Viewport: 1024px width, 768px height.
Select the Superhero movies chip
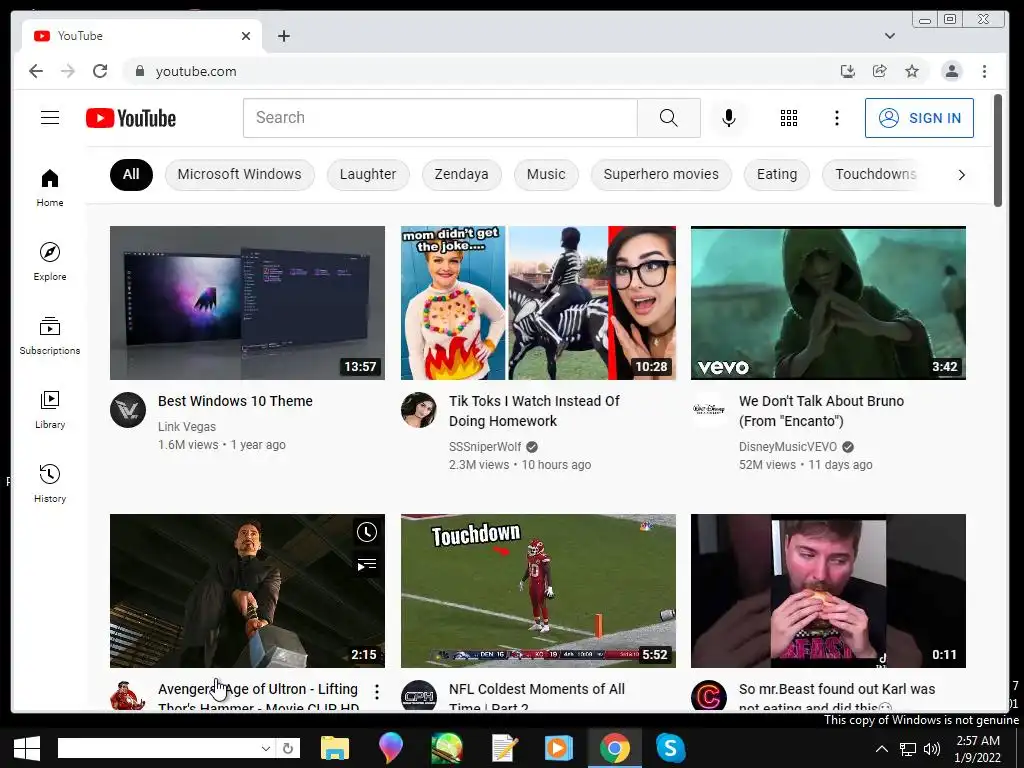click(x=661, y=175)
